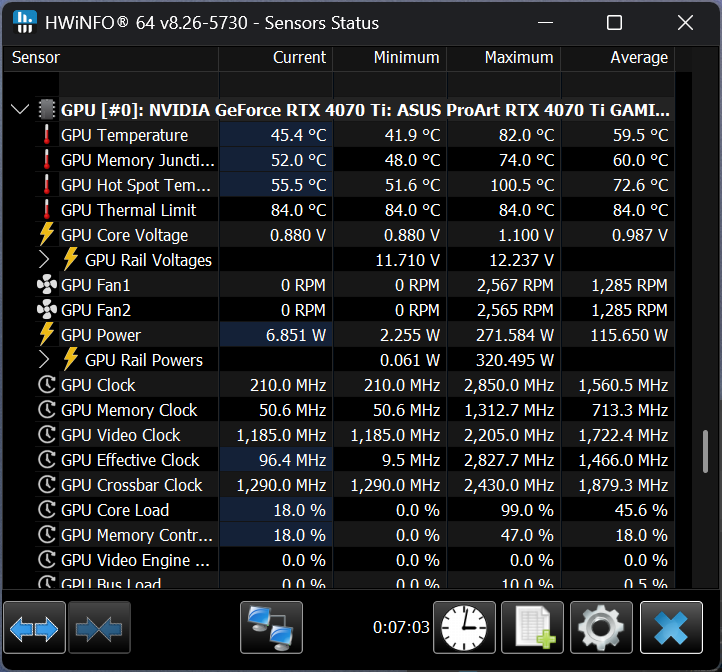
Task: Click the Sensor column header
Action: pos(111,58)
